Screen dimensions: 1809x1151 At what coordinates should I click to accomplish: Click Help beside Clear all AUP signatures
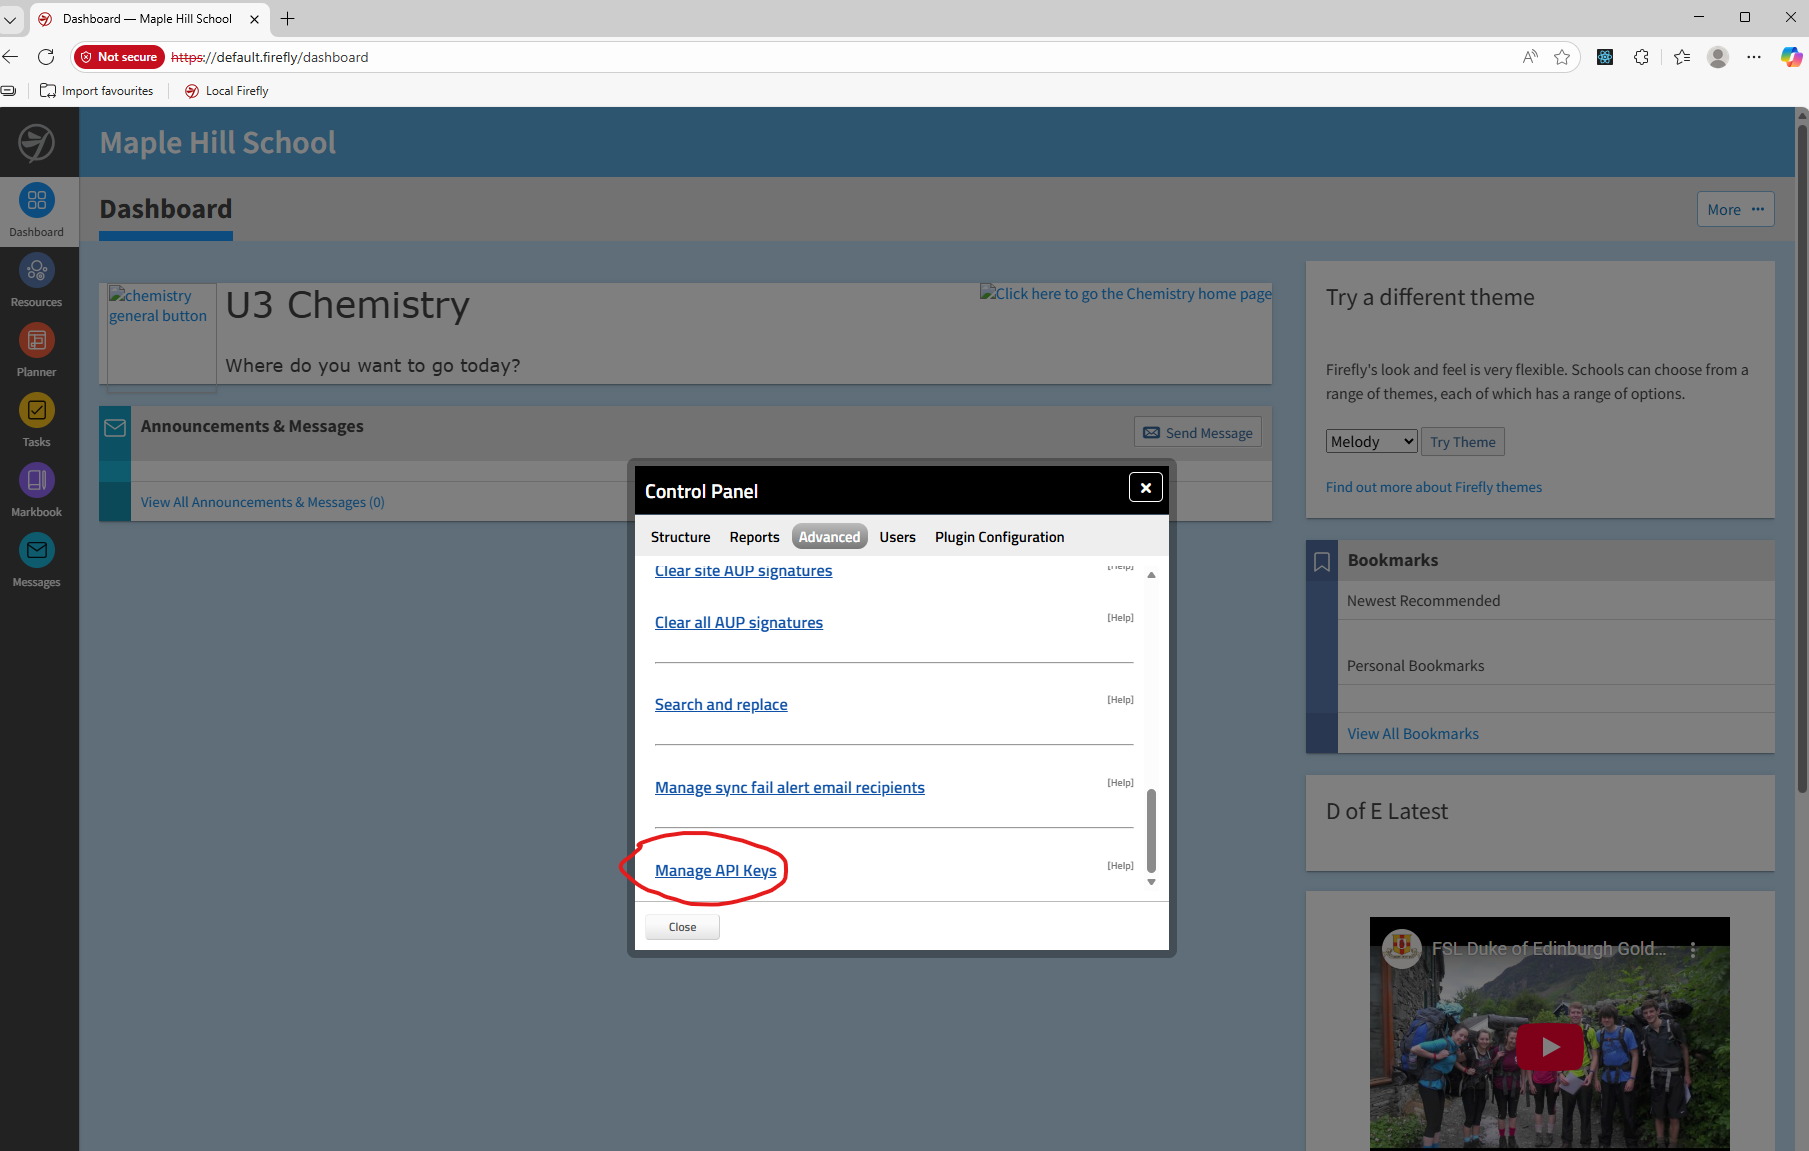click(1120, 618)
